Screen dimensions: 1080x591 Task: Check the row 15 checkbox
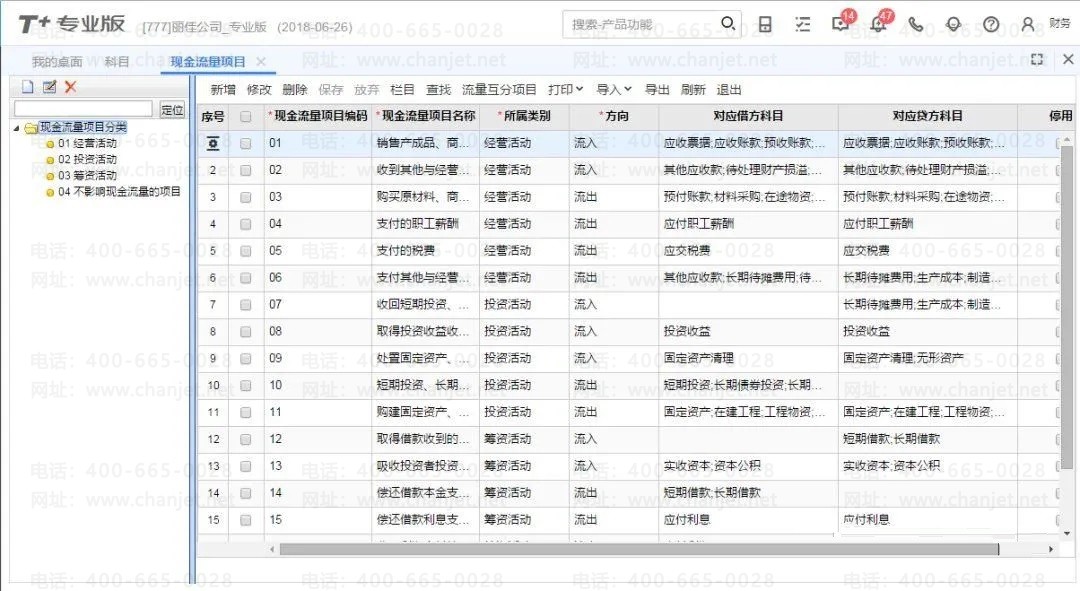pos(245,519)
